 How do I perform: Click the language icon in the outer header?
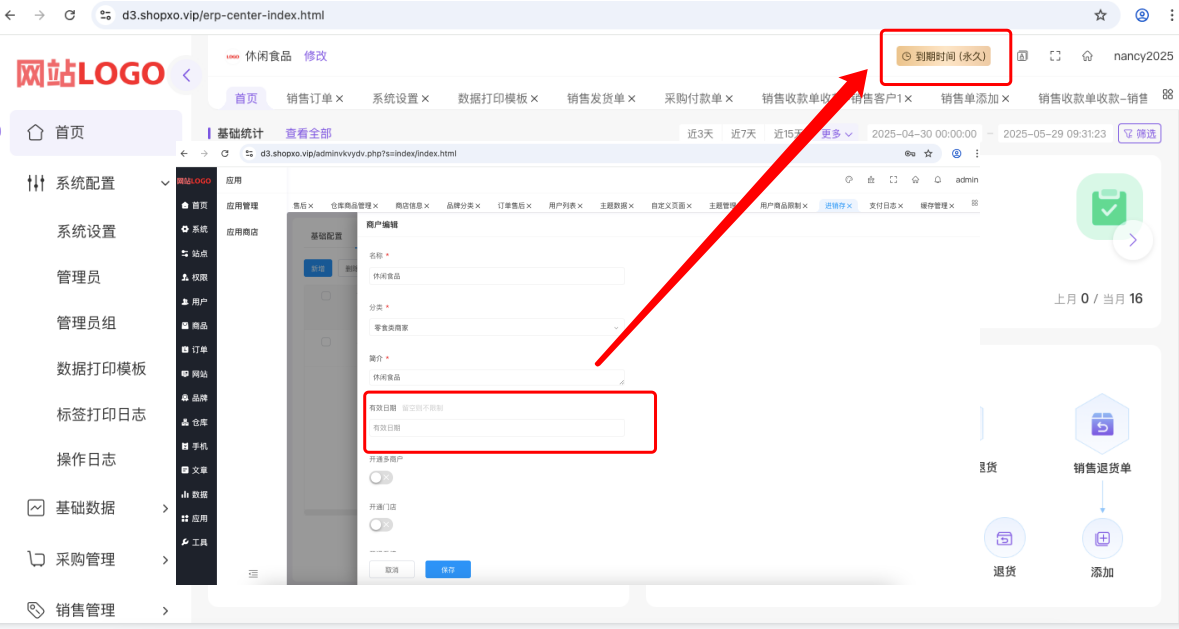point(1023,56)
